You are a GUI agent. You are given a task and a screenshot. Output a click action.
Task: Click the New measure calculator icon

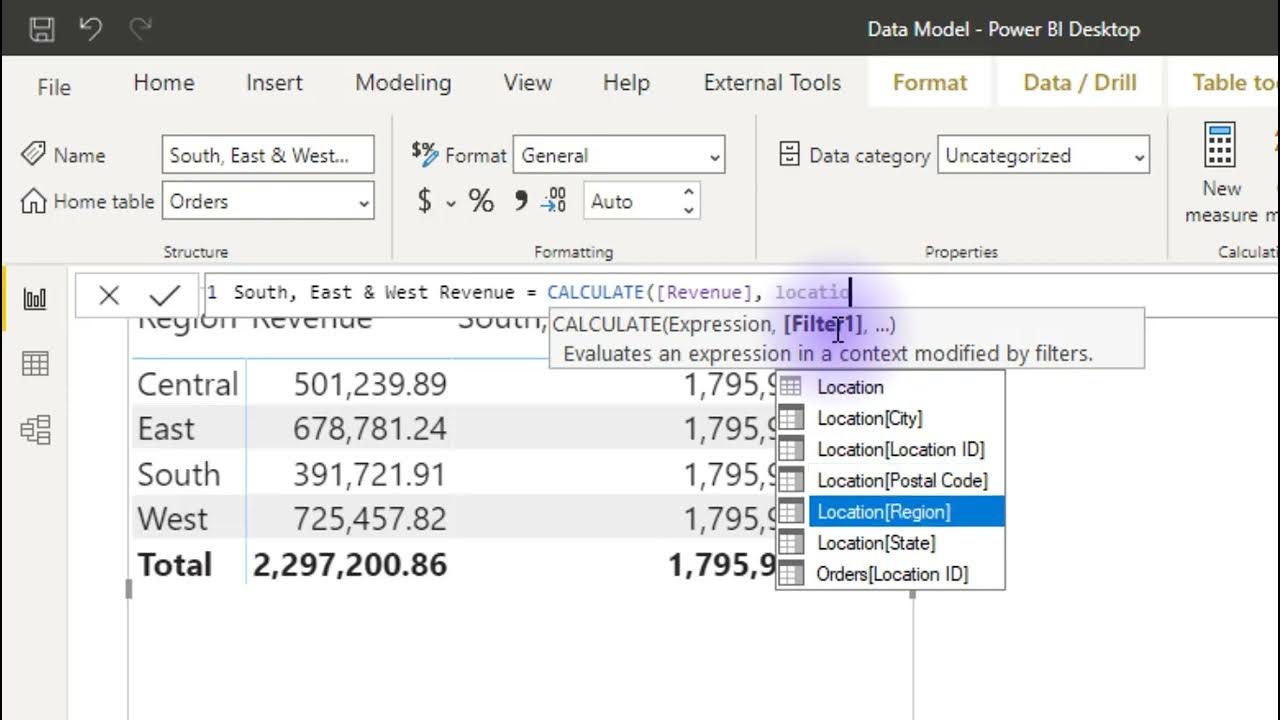(x=1220, y=147)
